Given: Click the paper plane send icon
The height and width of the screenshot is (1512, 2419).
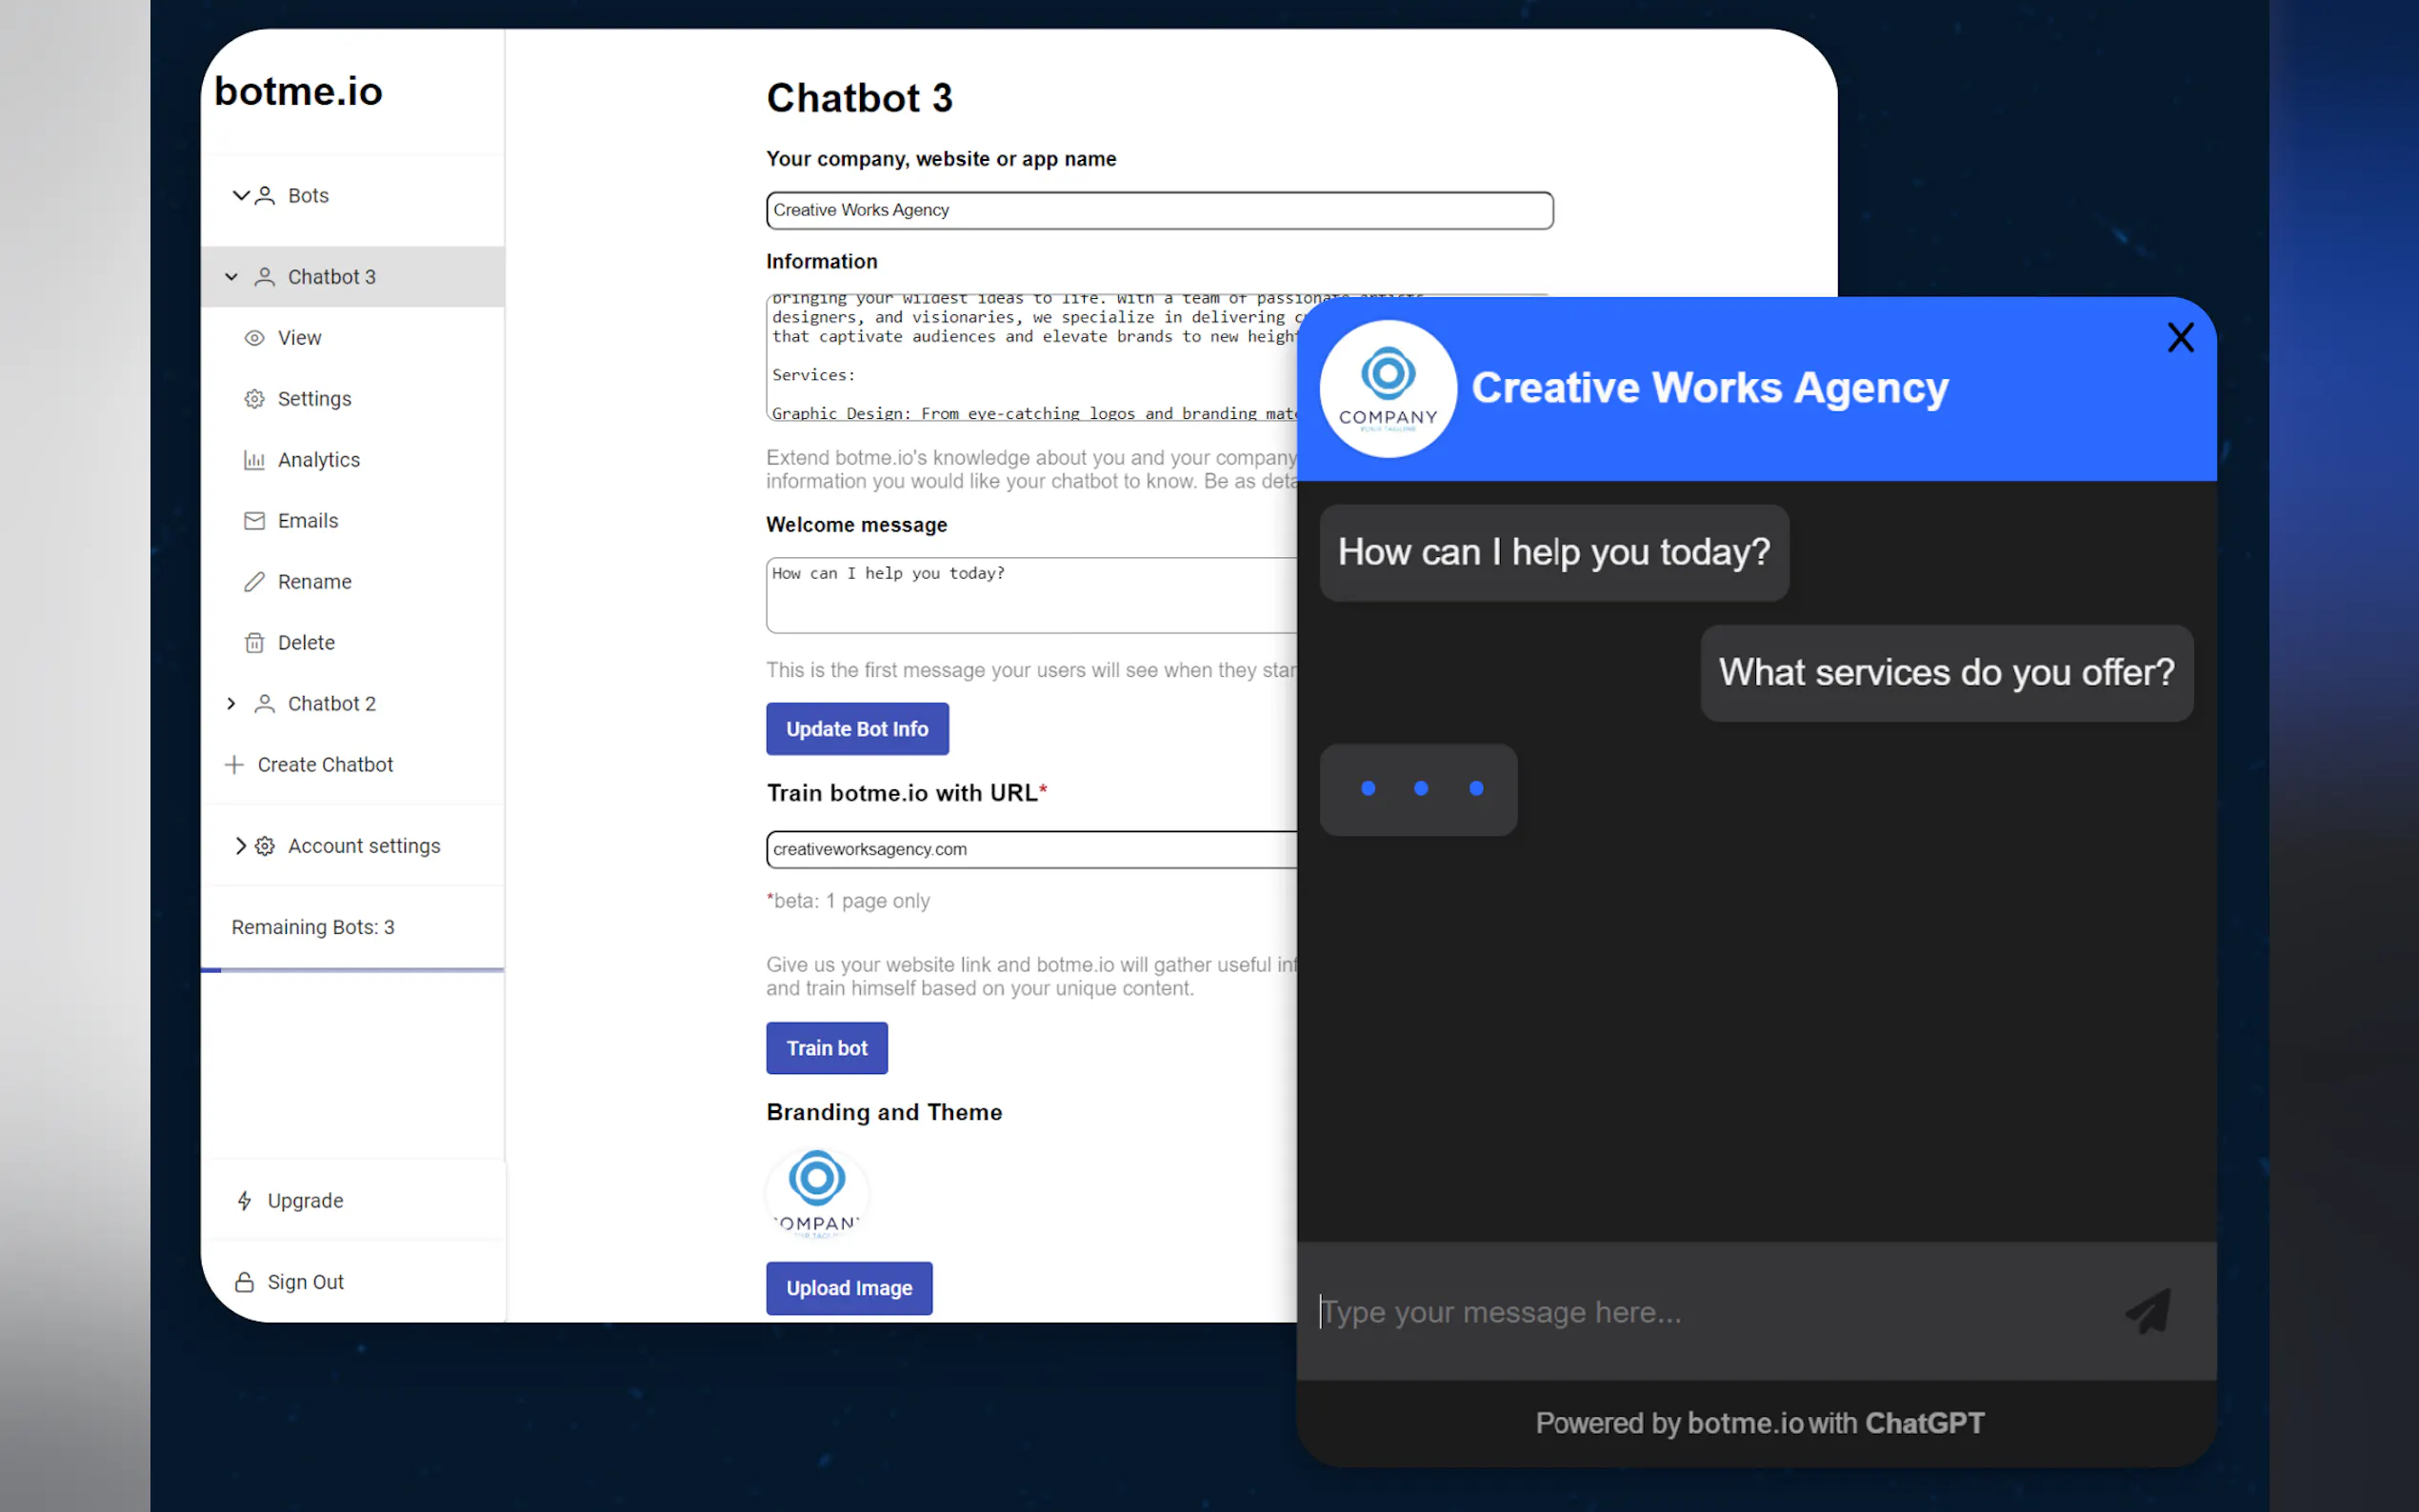Looking at the screenshot, I should (2148, 1311).
